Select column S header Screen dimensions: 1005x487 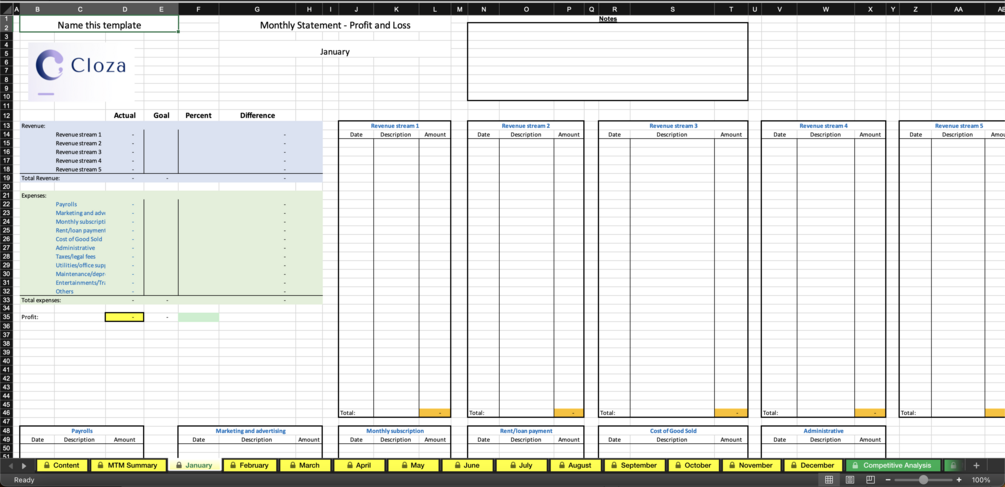point(672,9)
